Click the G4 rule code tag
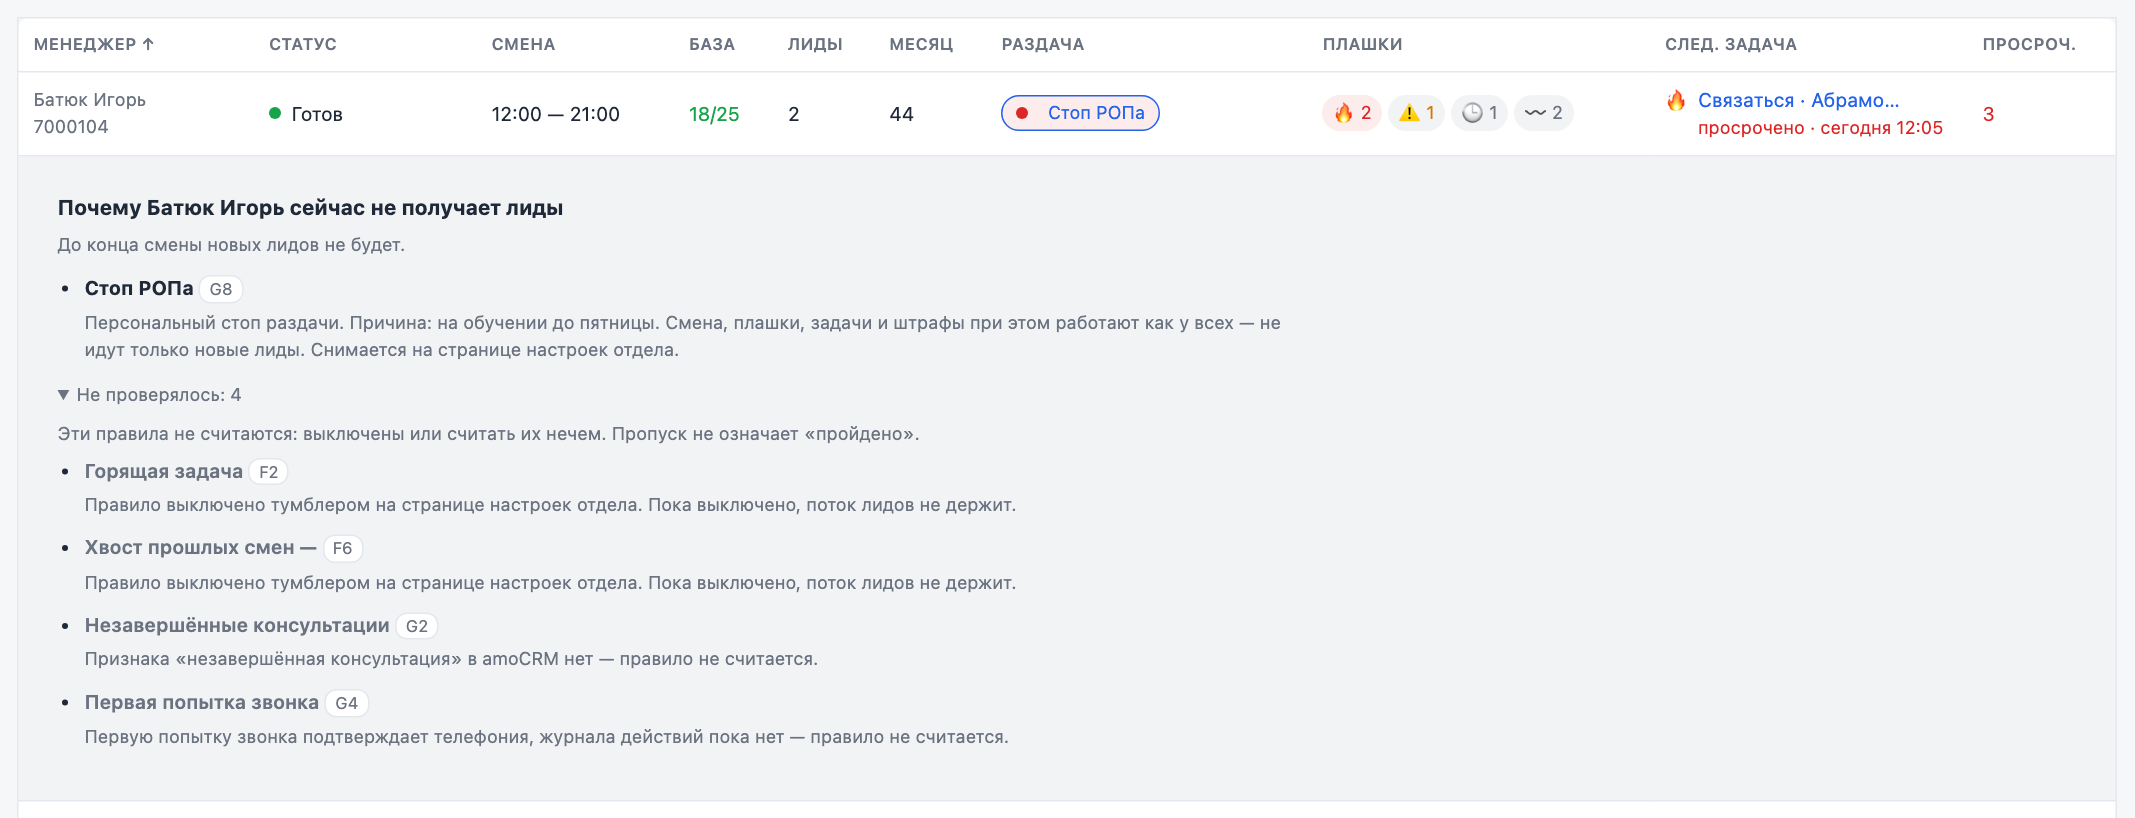The image size is (2135, 818). (x=346, y=703)
